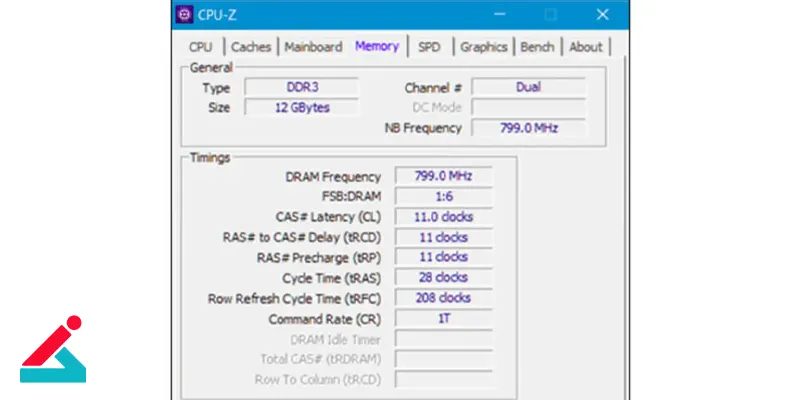Click the NB Frequency value field
Viewport: 800px width, 400px height.
tap(528, 128)
